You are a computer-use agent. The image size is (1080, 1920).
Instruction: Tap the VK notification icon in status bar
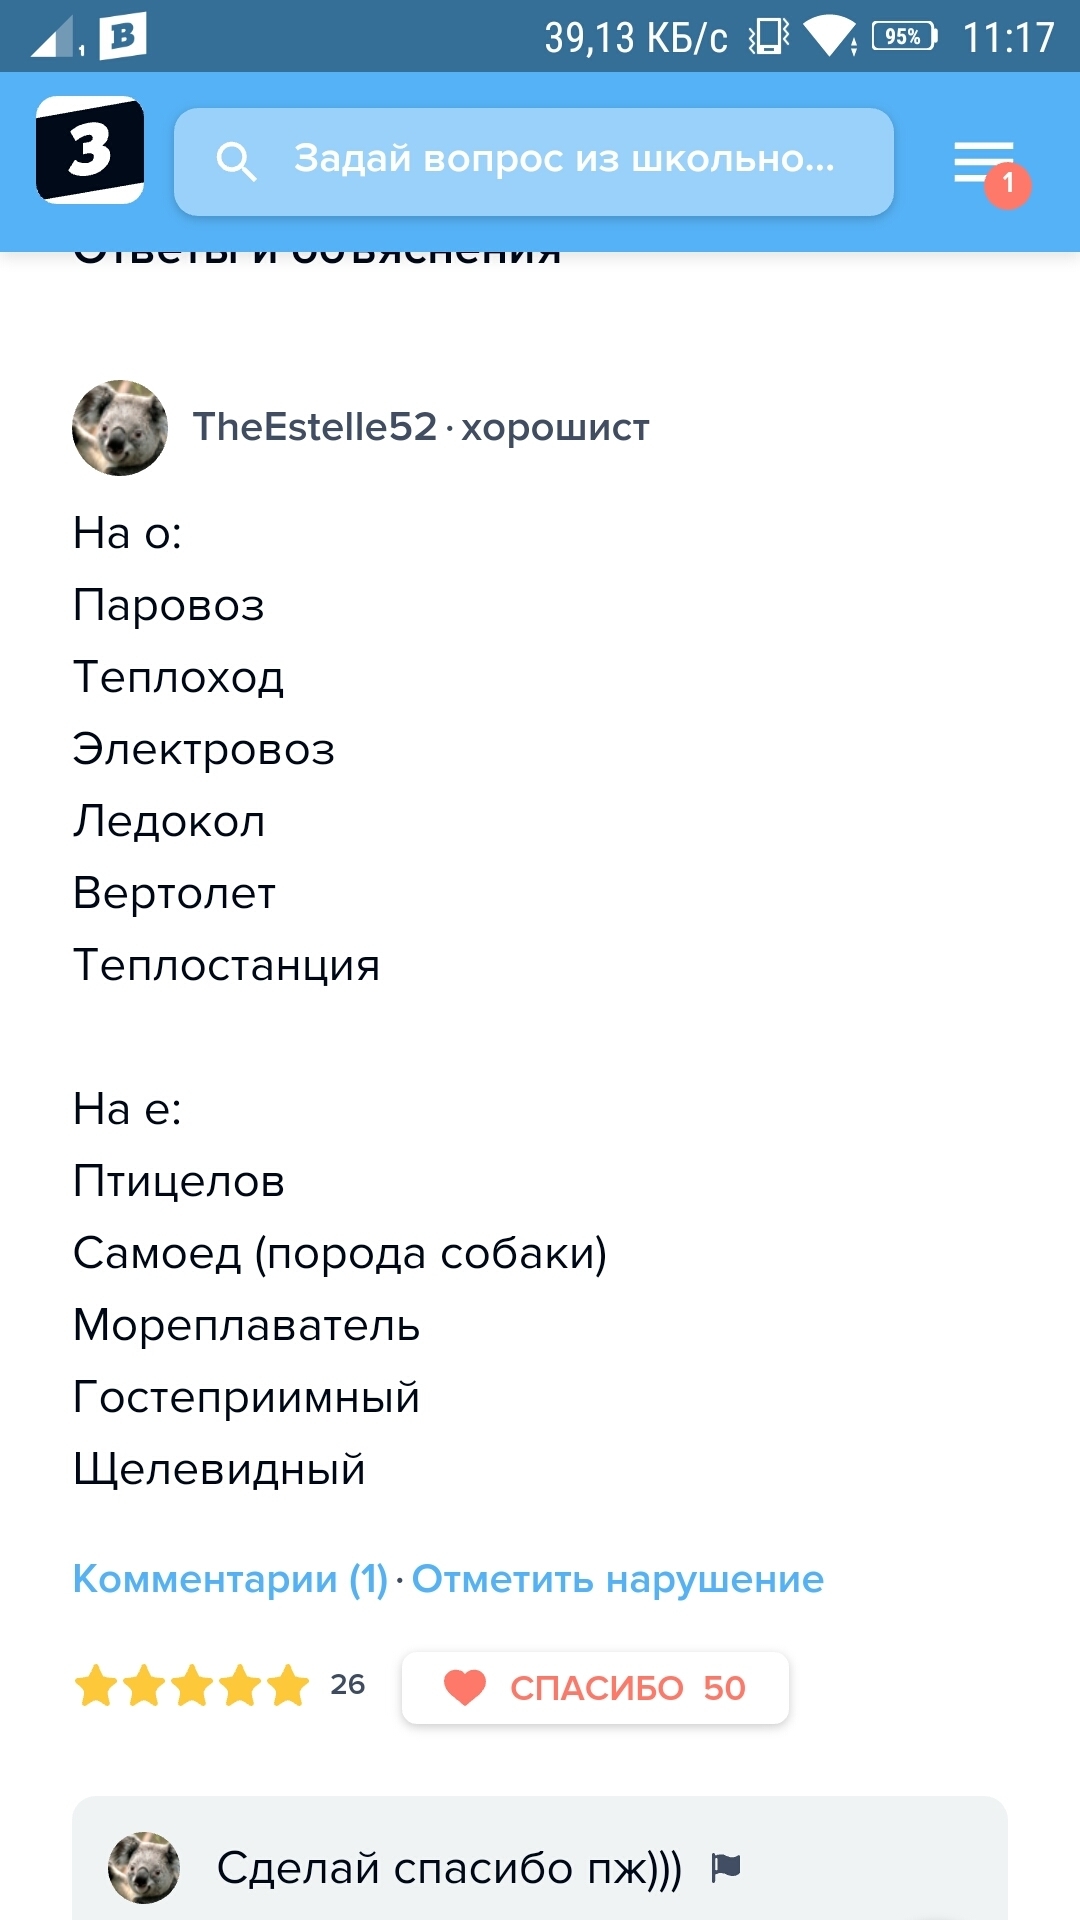[x=123, y=37]
